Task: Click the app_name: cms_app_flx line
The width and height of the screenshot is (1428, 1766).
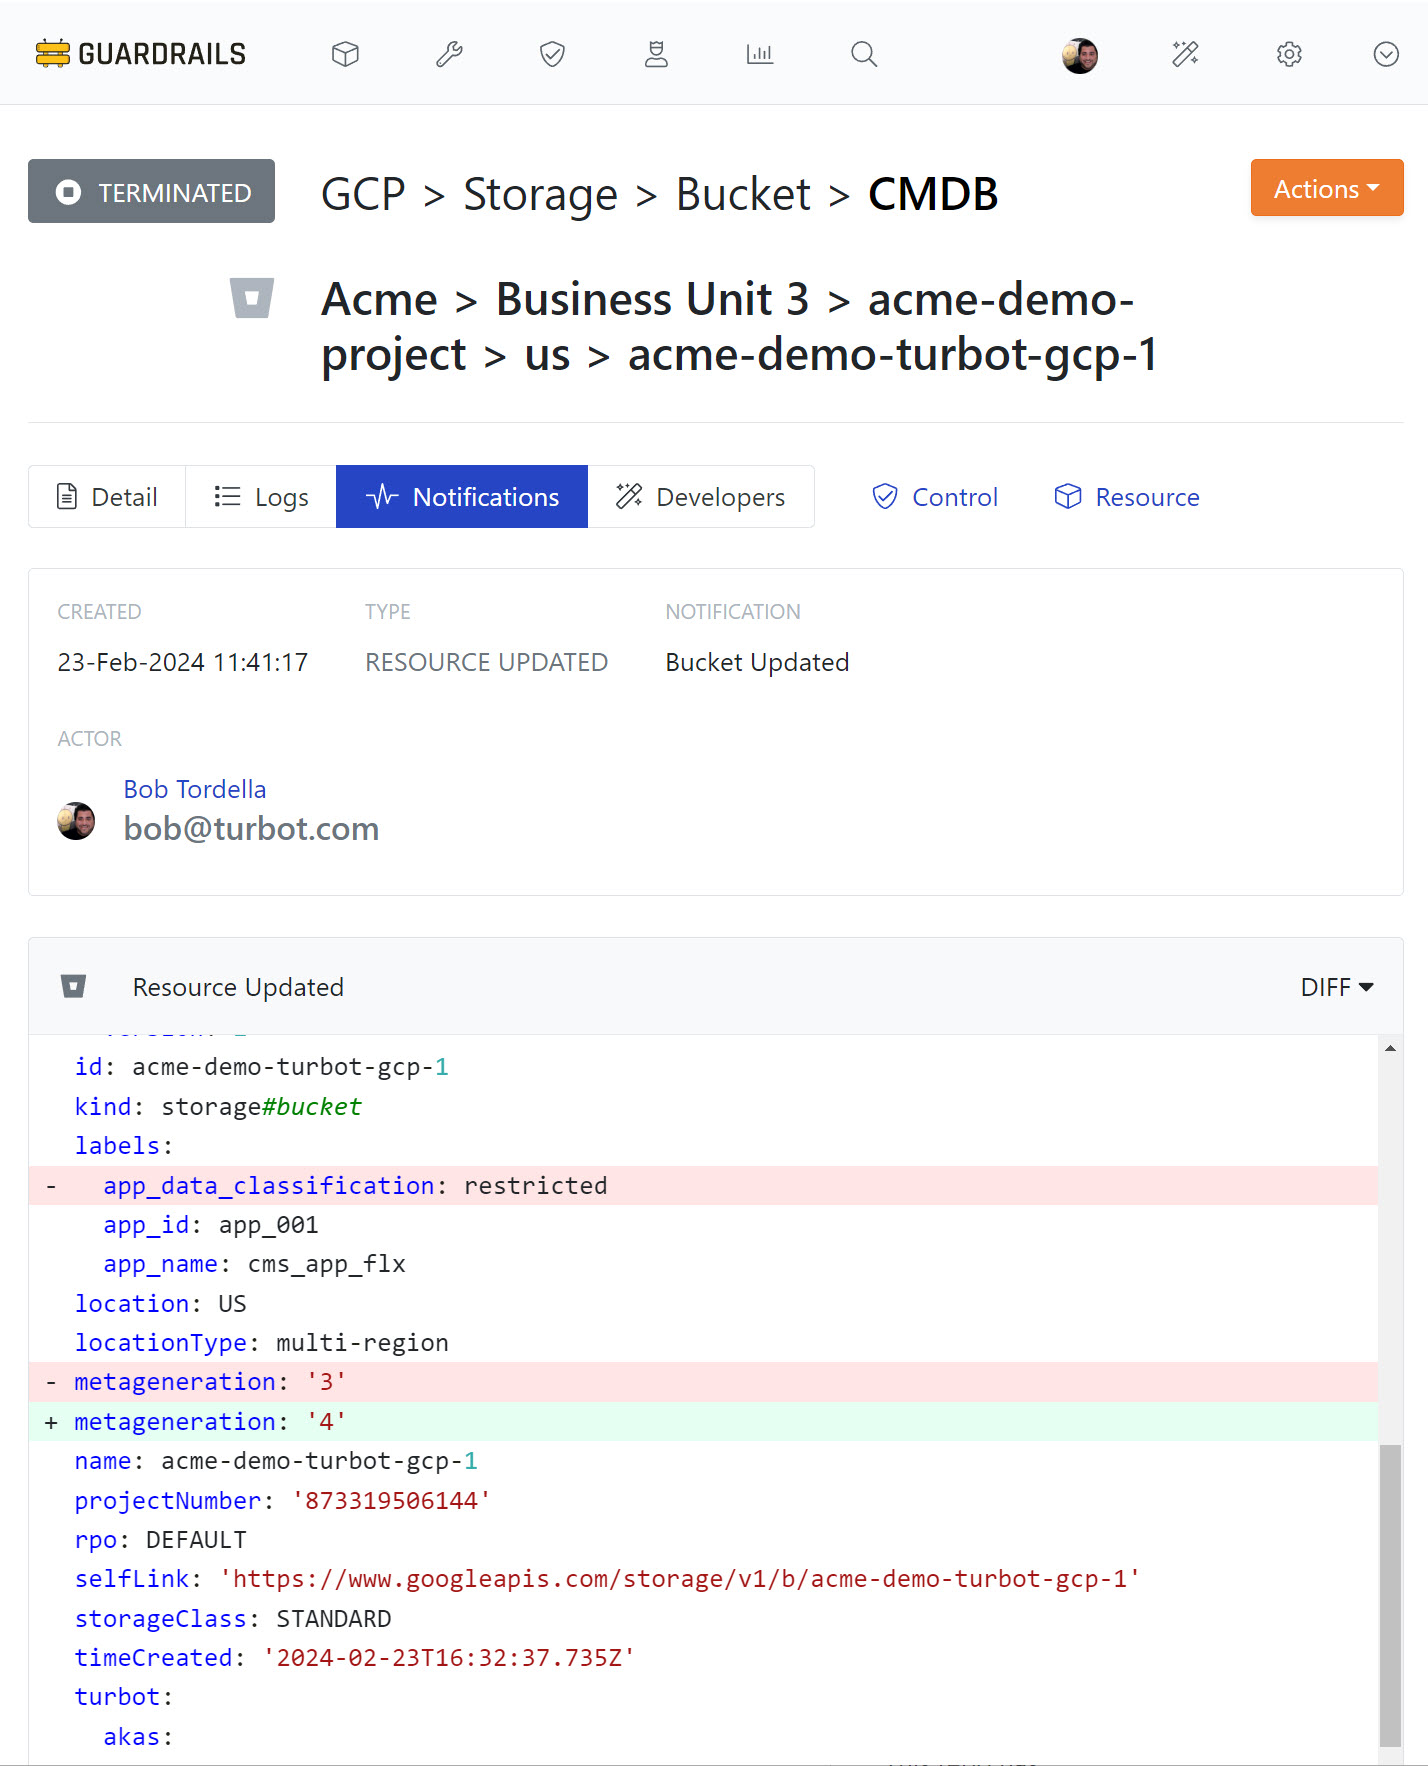Action: point(254,1264)
